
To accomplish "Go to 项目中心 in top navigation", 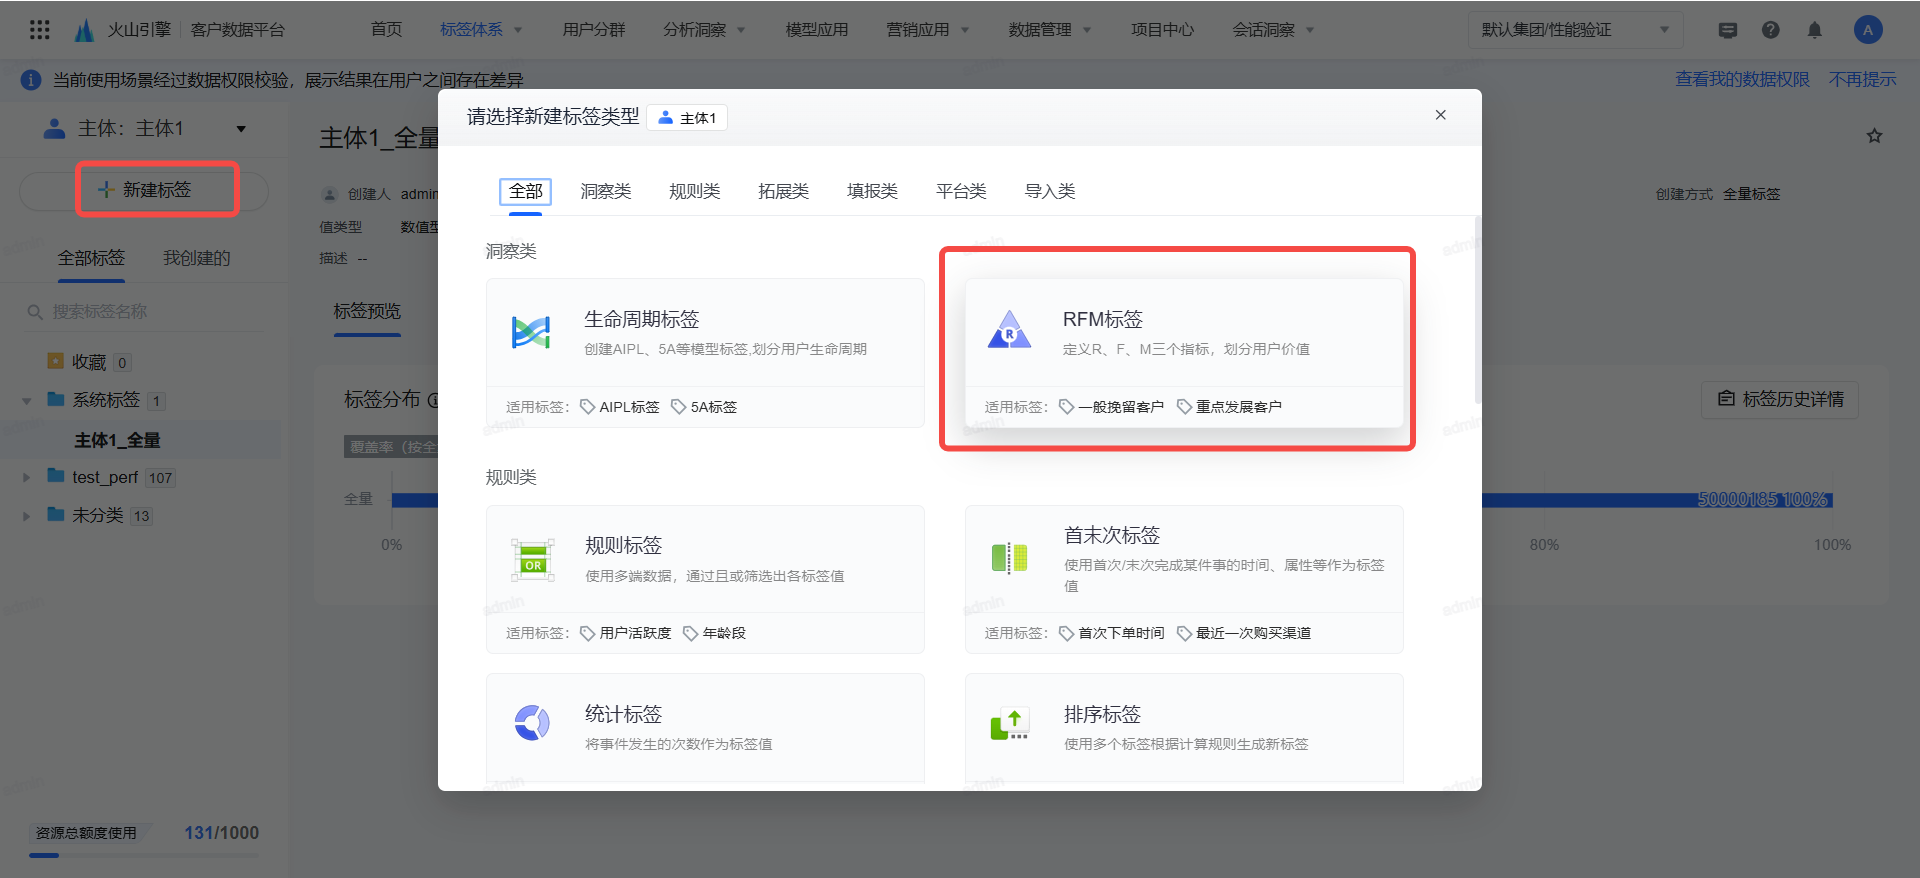I will (x=1162, y=30).
